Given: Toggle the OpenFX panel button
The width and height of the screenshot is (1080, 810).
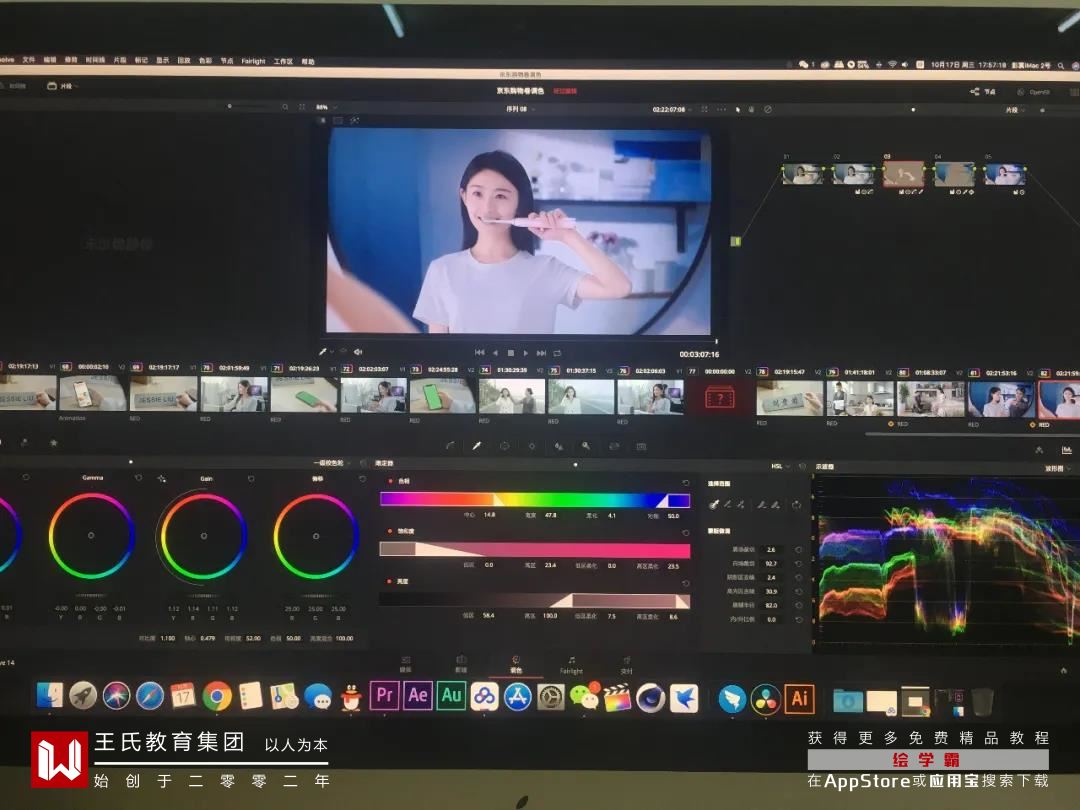Looking at the screenshot, I should pos(1033,92).
